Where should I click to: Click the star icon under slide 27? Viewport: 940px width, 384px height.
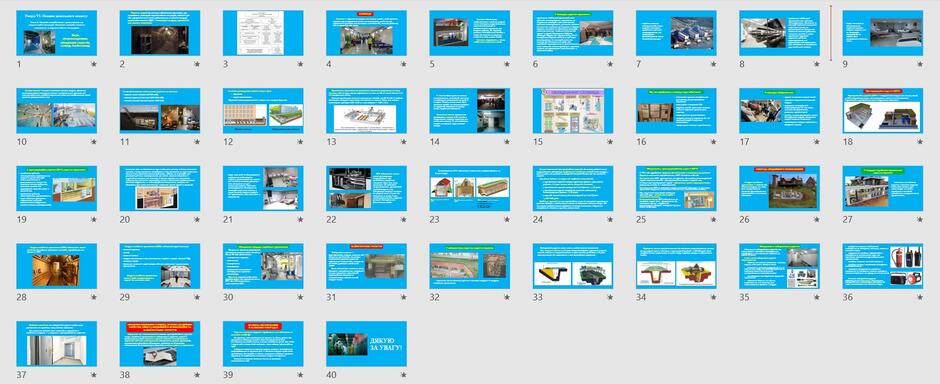(x=920, y=220)
